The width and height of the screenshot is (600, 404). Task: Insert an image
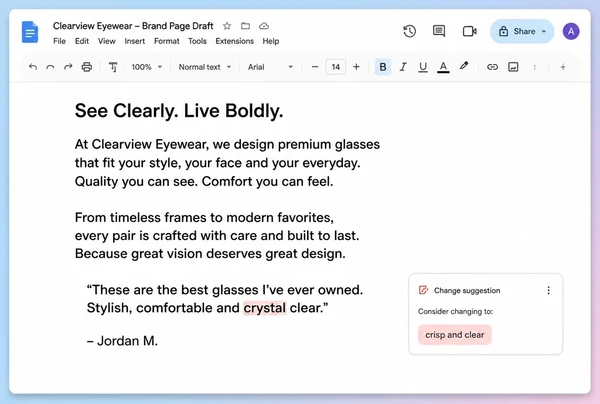pos(513,67)
